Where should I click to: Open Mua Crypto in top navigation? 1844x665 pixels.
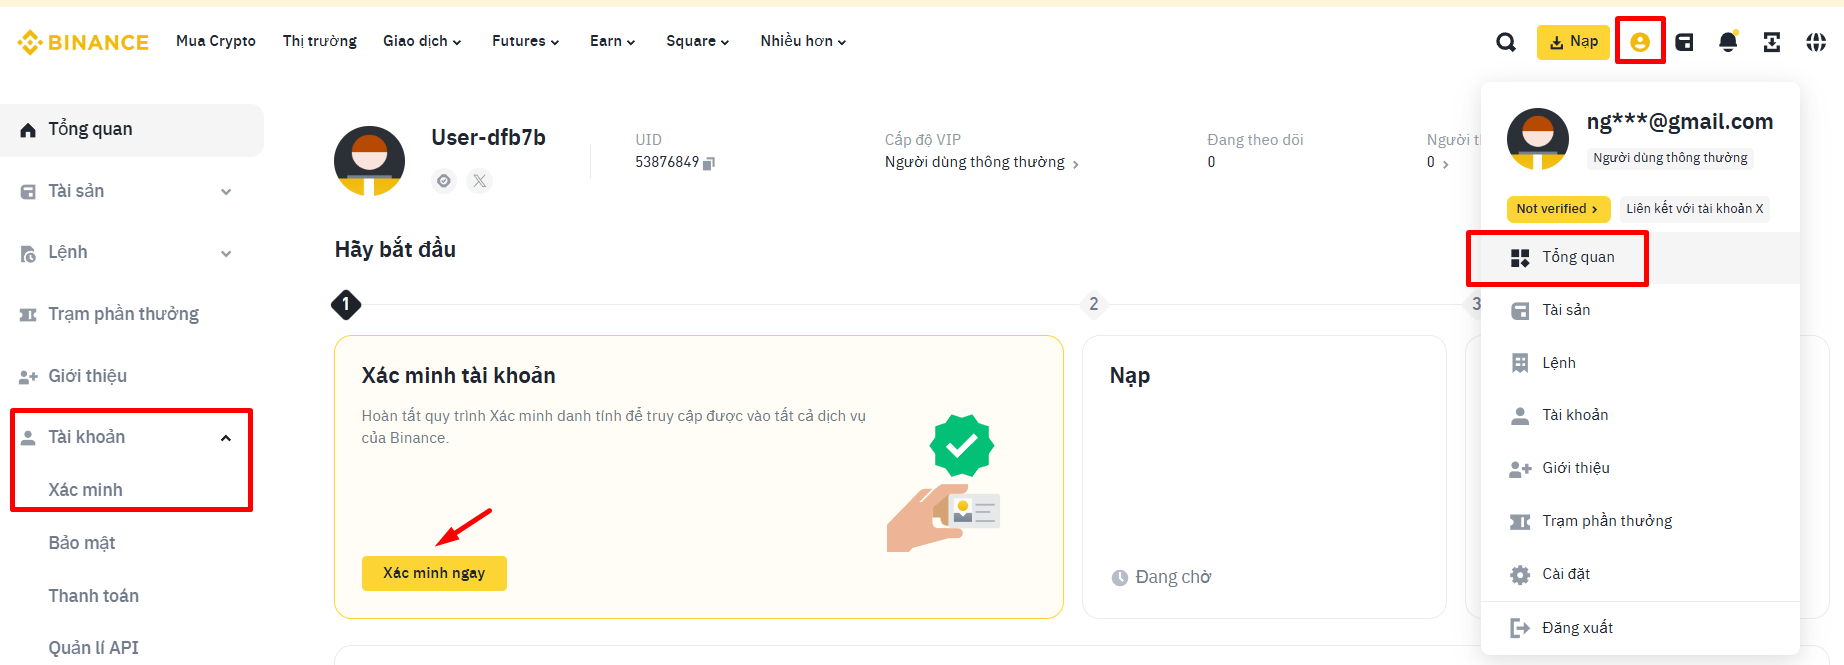click(216, 41)
